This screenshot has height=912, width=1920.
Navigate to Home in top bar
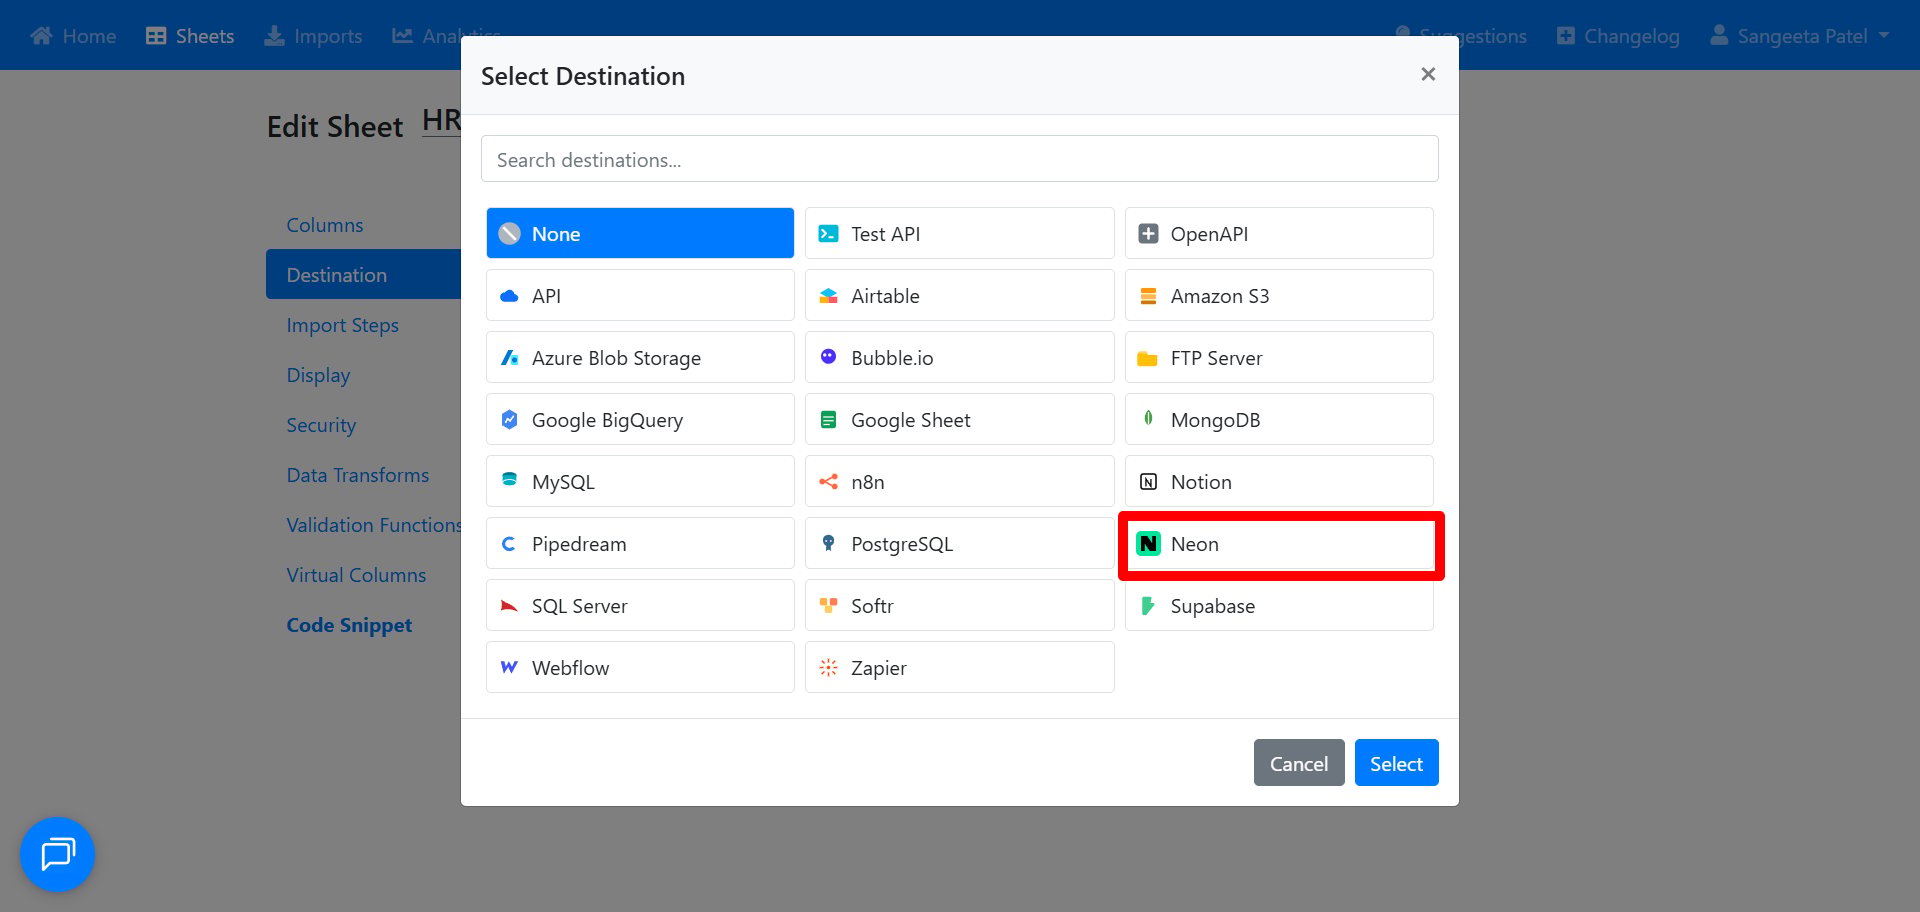click(73, 36)
